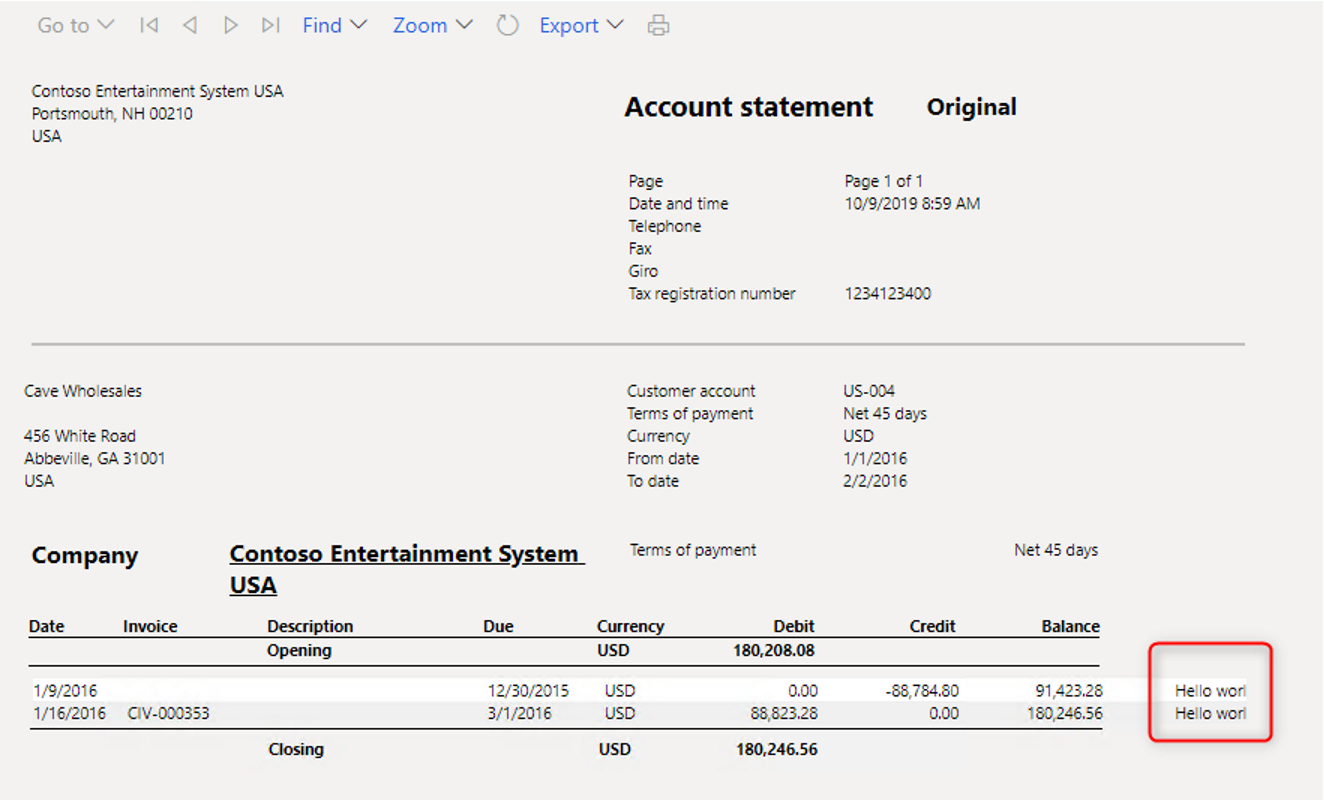
Task: Click Portsmouth, NH 00210 address line
Action: [112, 114]
